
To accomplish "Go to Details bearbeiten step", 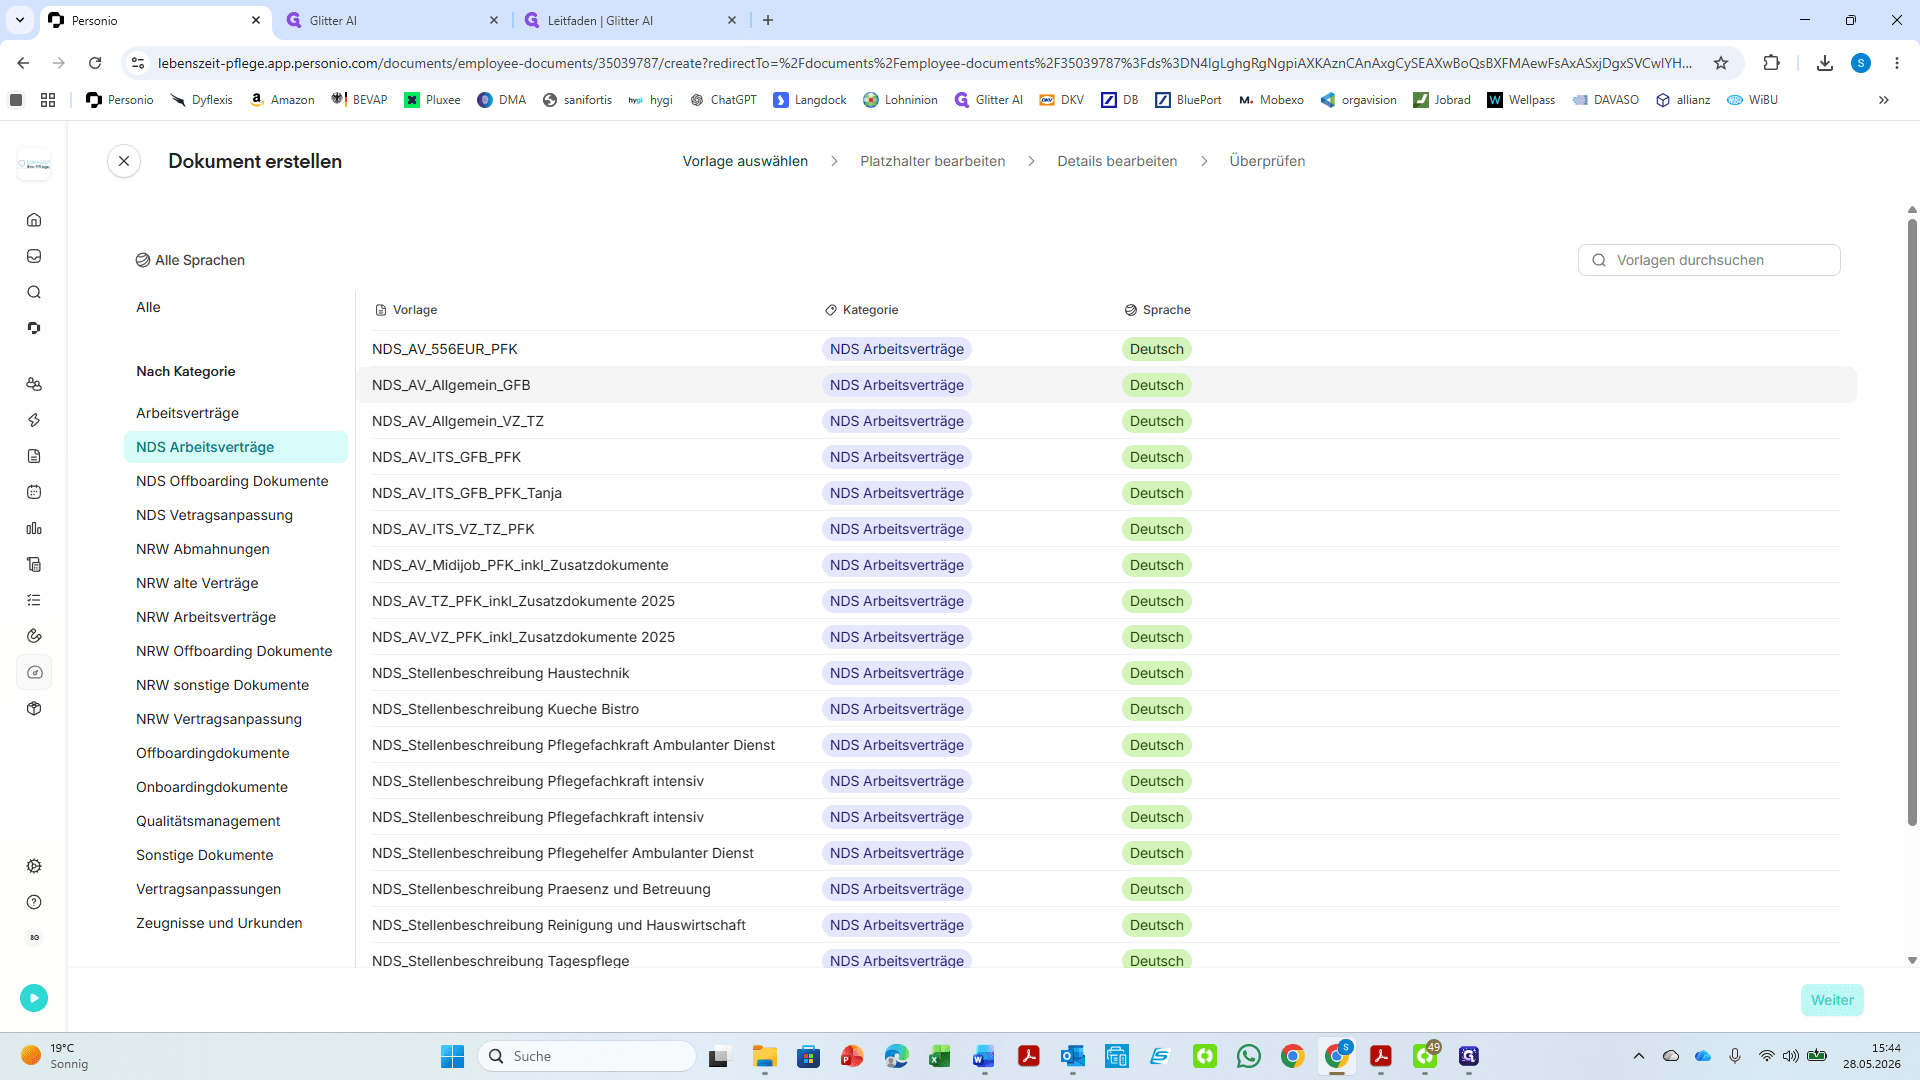I will 1117,161.
